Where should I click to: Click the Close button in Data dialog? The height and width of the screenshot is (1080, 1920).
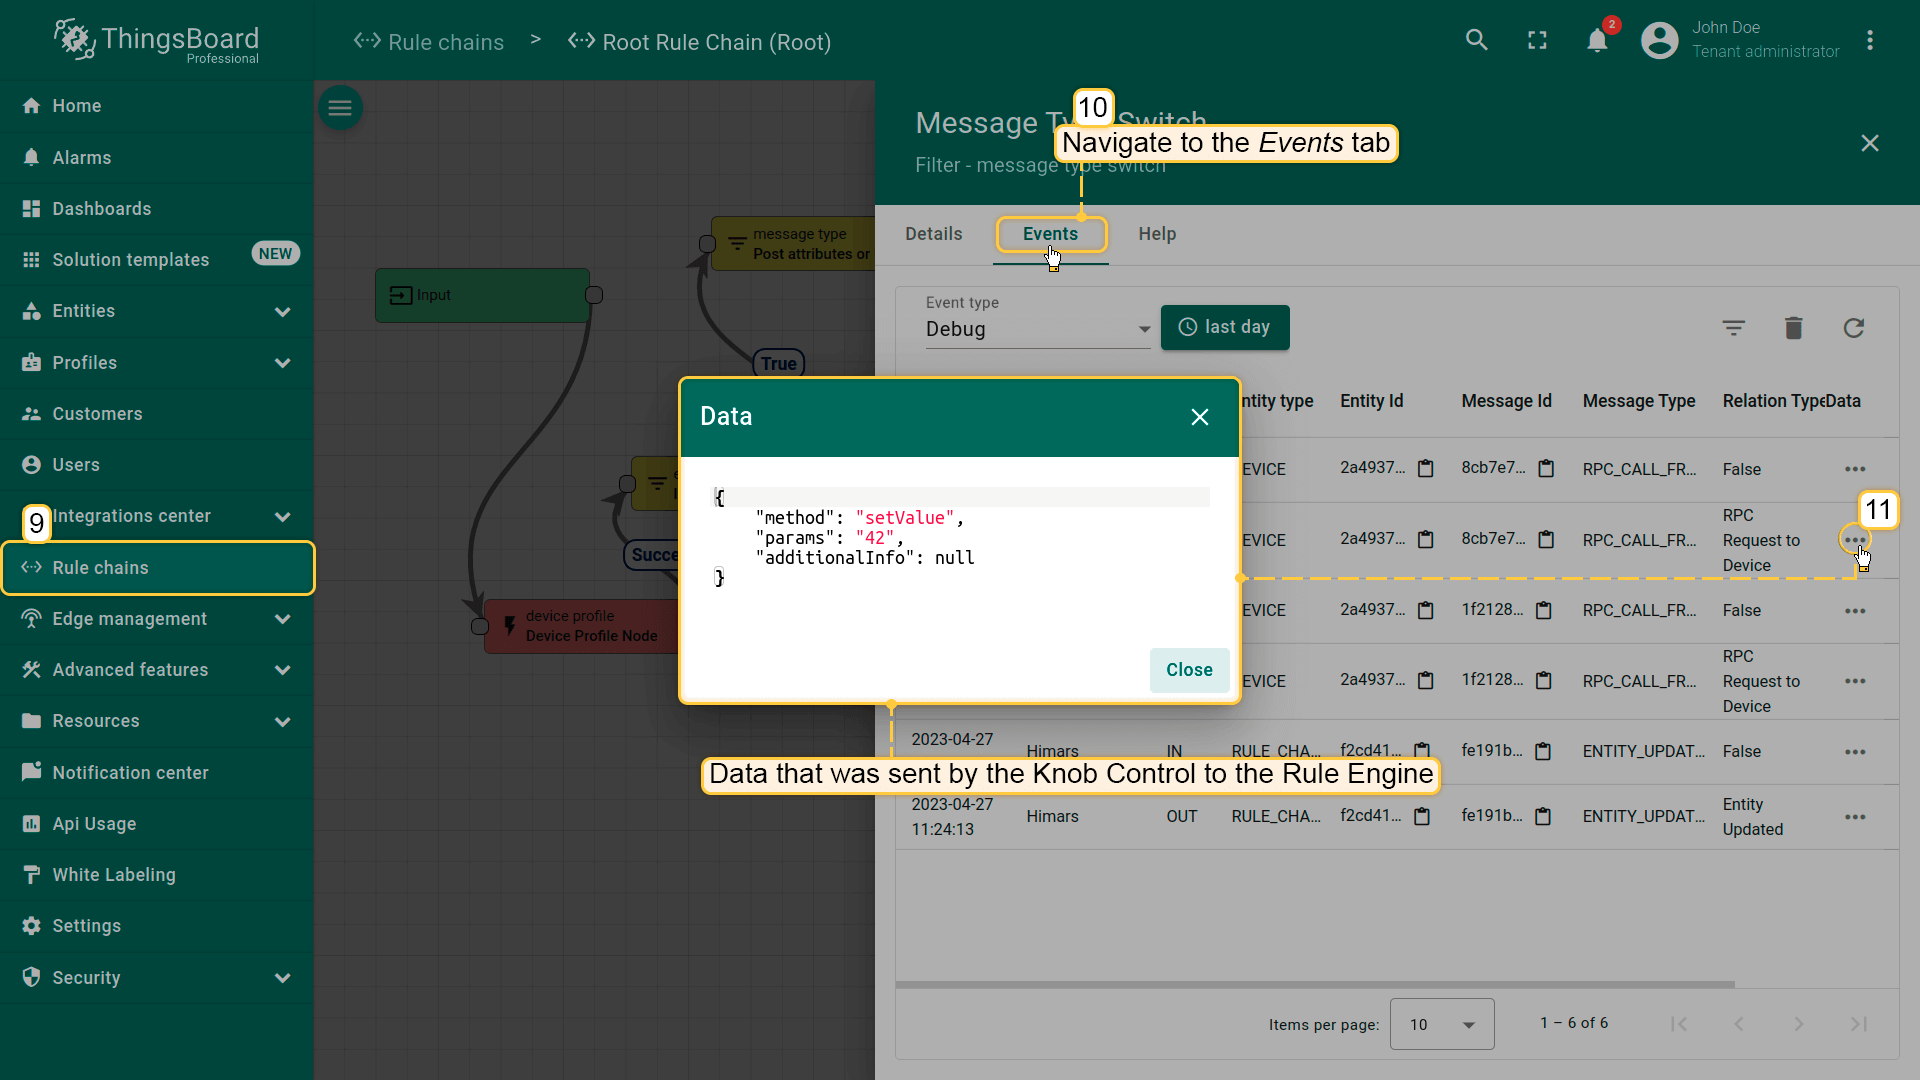coord(1188,670)
